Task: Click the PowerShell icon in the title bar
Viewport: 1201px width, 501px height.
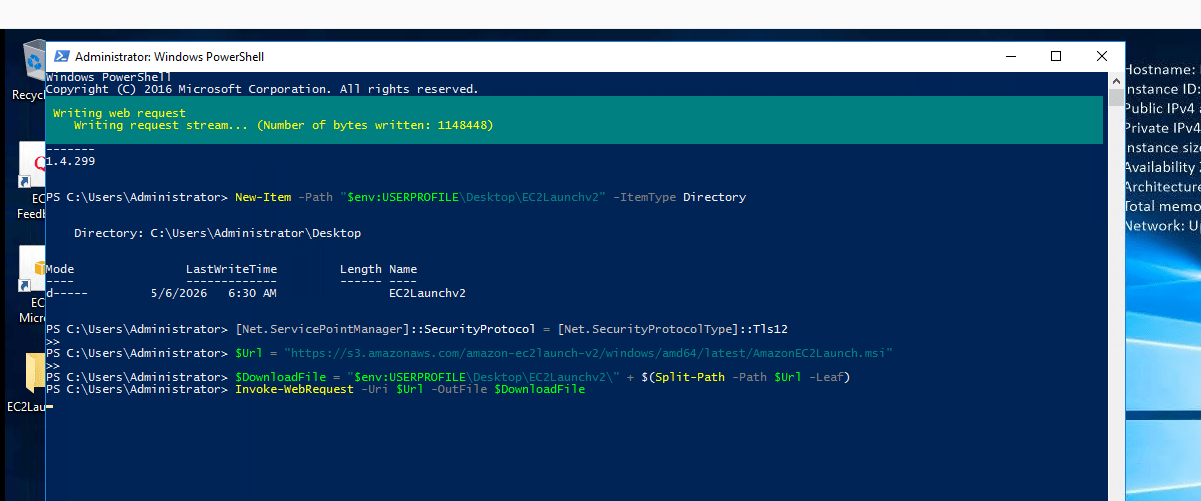Action: coord(61,57)
